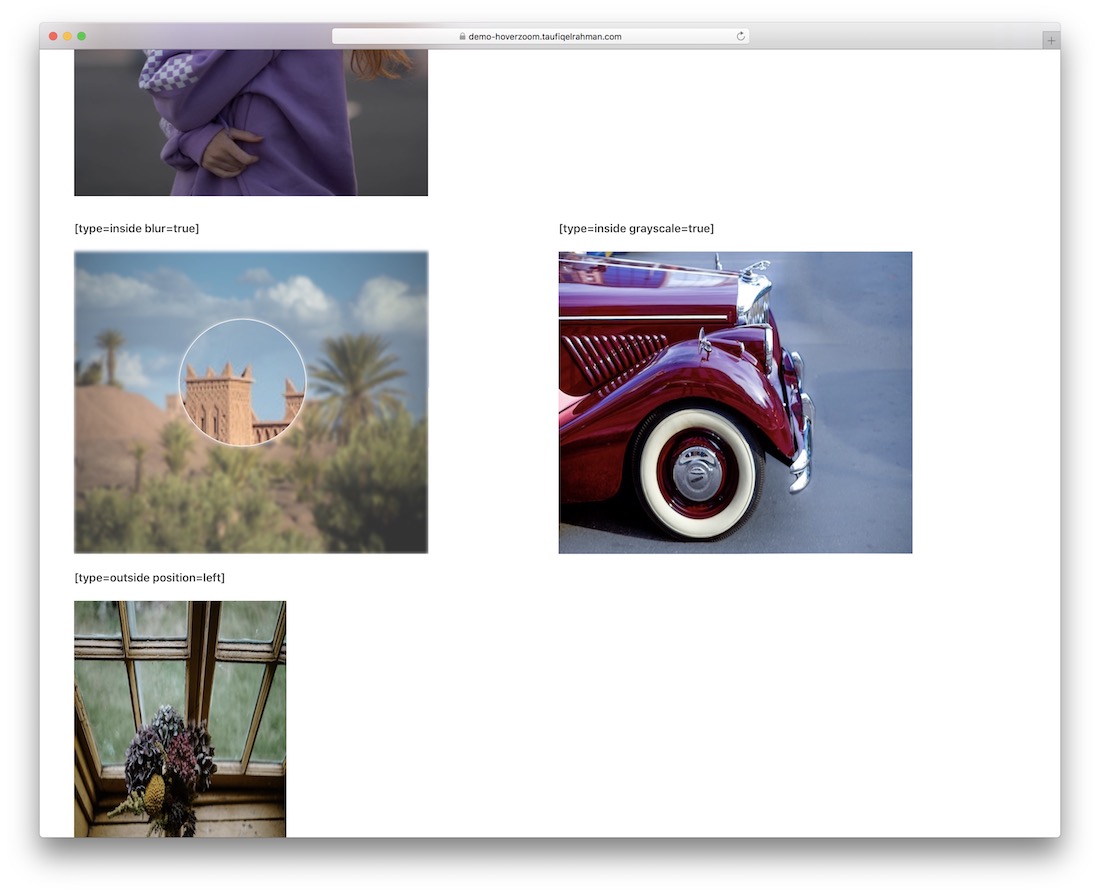1100x894 pixels.
Task: Minimize the window using the yellow button
Action: click(x=67, y=36)
